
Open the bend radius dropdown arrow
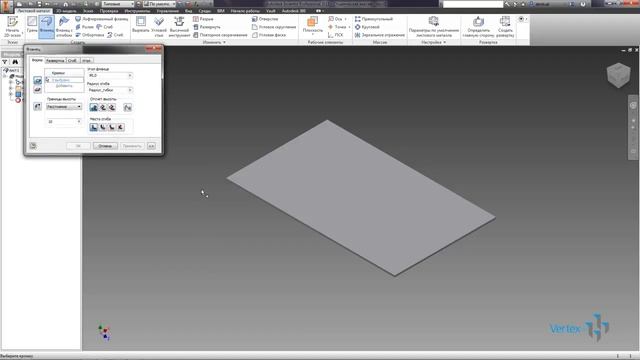[130, 90]
